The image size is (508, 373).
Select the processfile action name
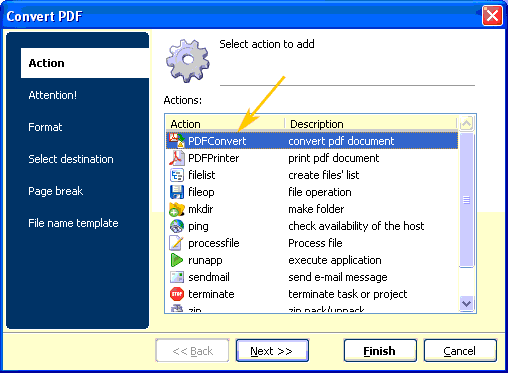214,243
